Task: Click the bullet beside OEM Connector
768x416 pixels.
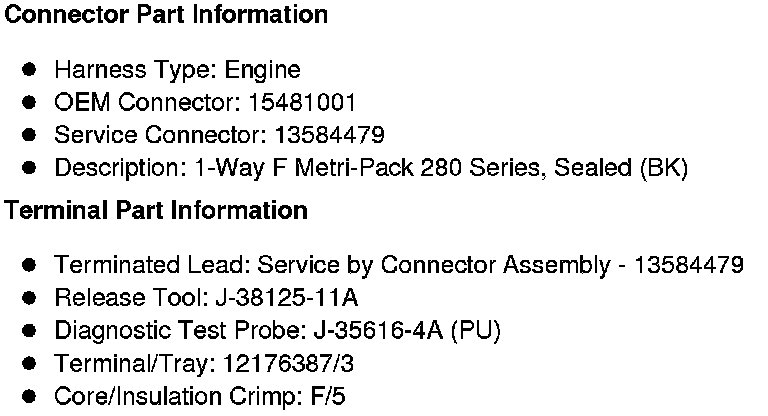Action: (x=29, y=102)
